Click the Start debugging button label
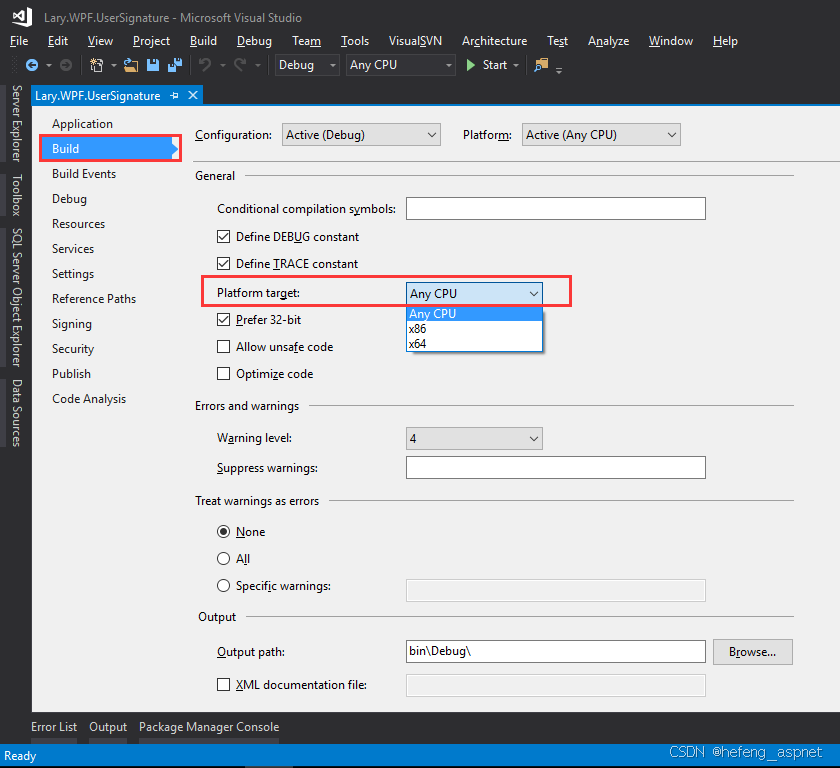840x768 pixels. coord(494,65)
